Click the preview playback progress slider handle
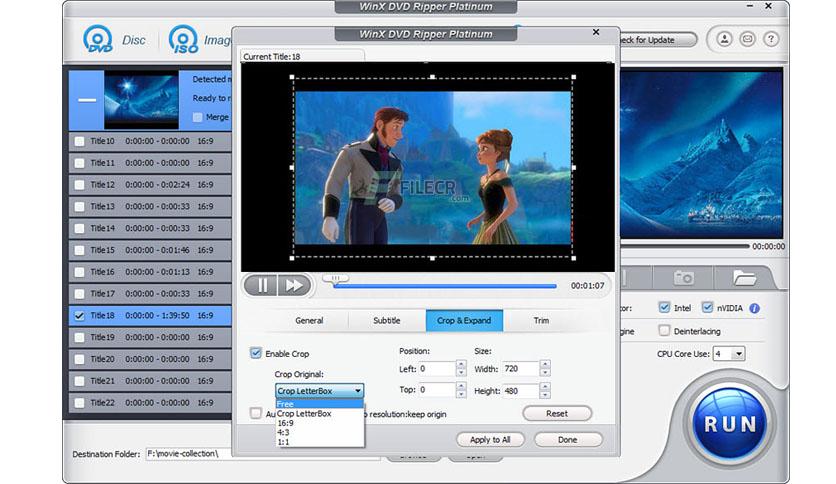The width and height of the screenshot is (836, 484). pos(335,278)
